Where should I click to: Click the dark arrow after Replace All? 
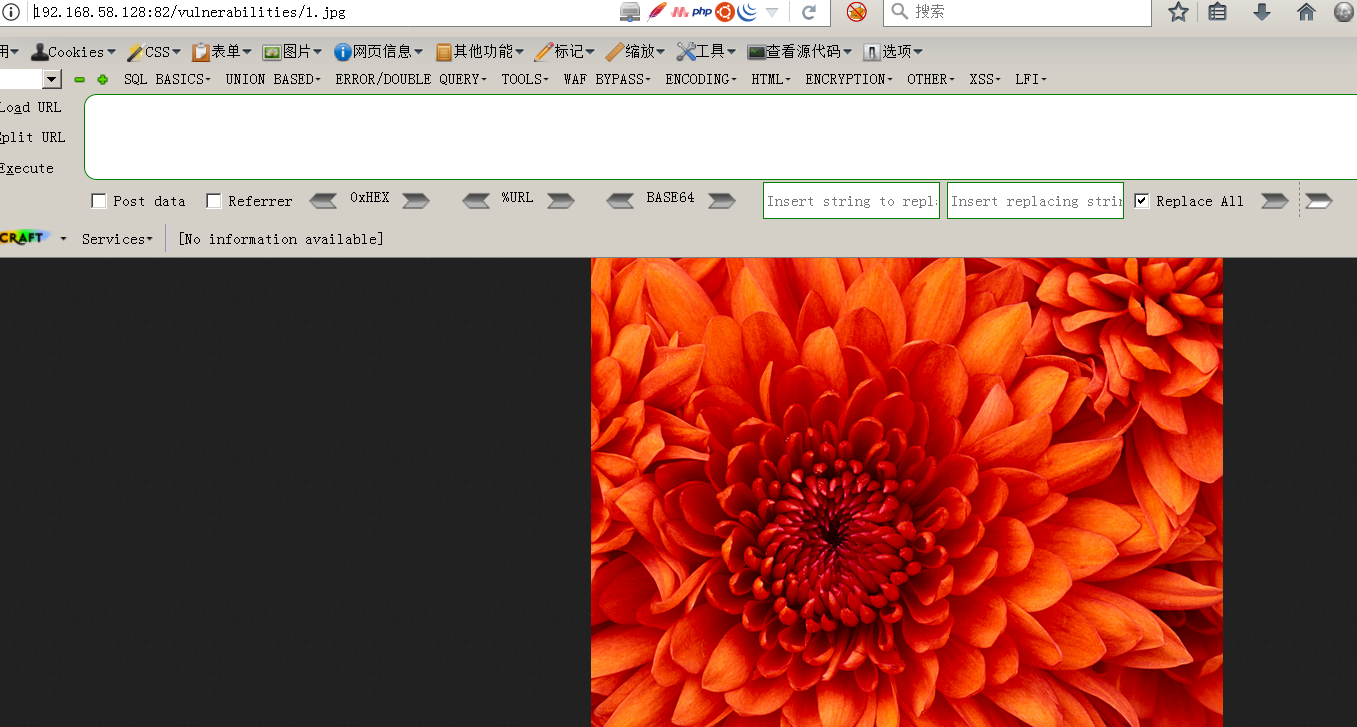click(x=1275, y=201)
